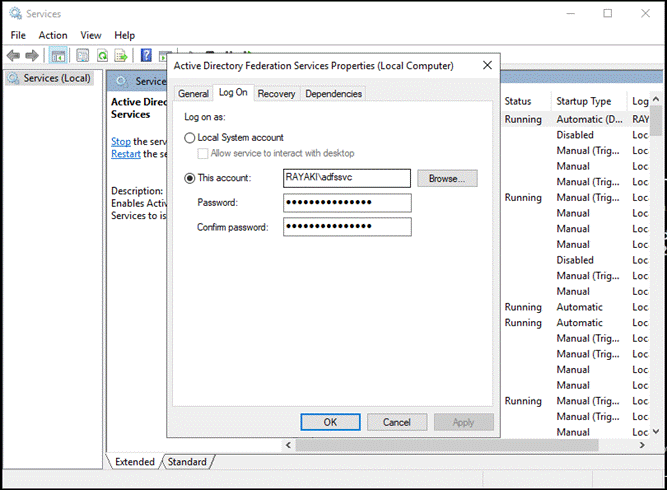Click the Cancel button in the dialog
This screenshot has height=490, width=667.
(396, 422)
